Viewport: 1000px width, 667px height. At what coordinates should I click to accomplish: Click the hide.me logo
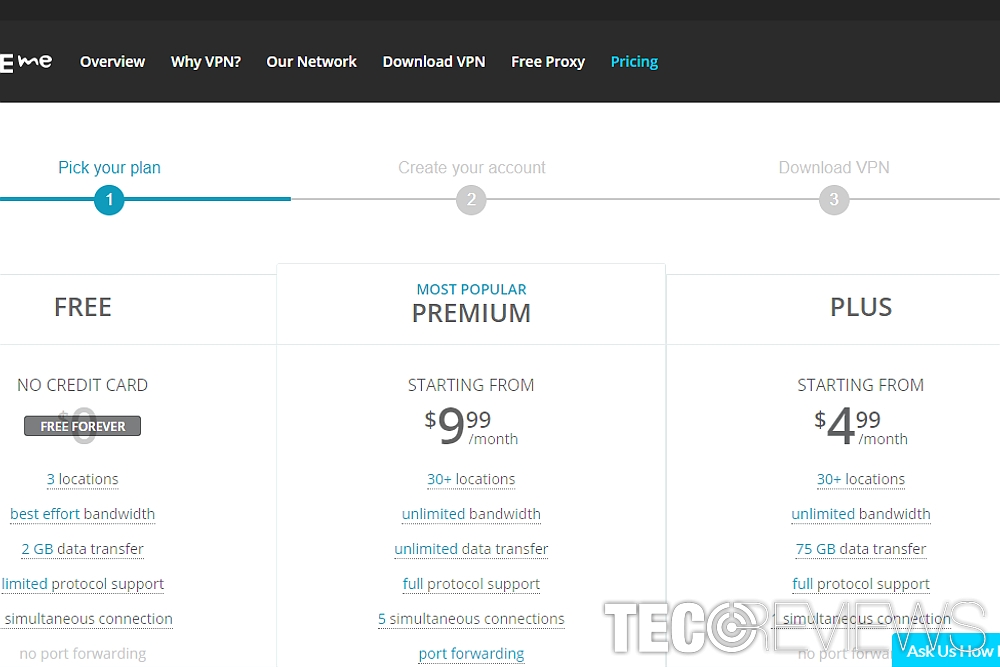[x=26, y=62]
